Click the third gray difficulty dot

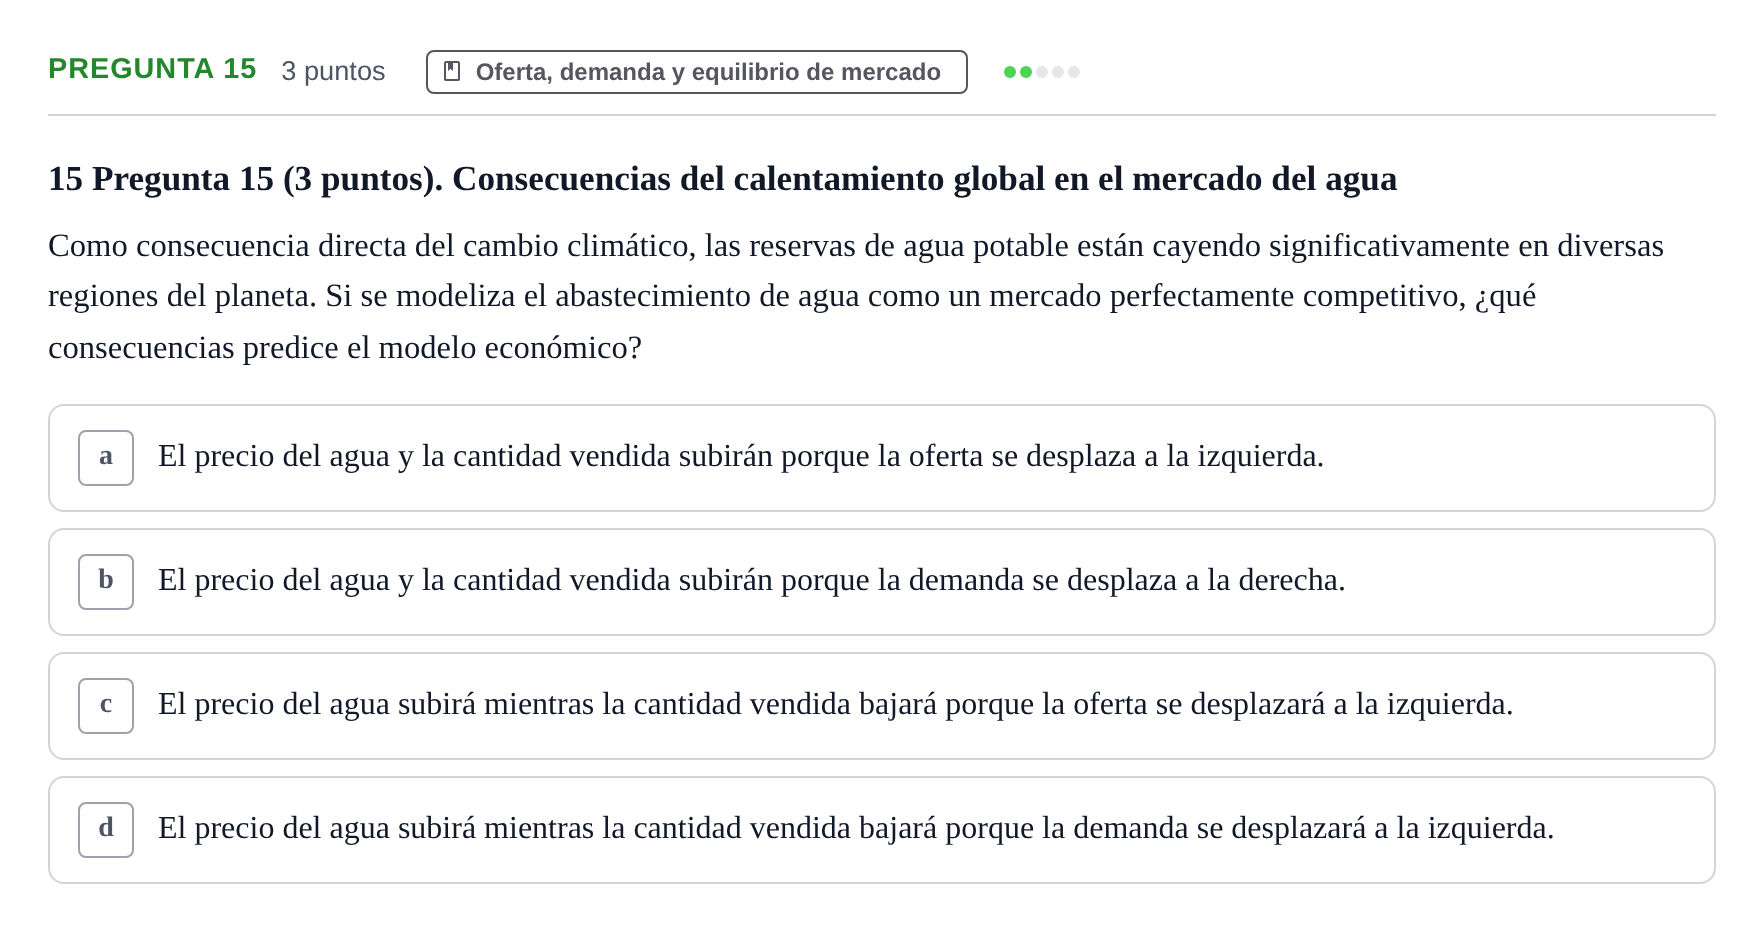pos(1042,72)
